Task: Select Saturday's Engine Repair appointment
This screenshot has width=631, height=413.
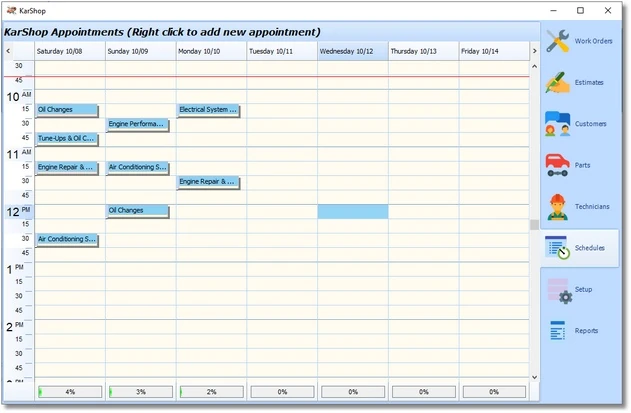Action: click(67, 167)
